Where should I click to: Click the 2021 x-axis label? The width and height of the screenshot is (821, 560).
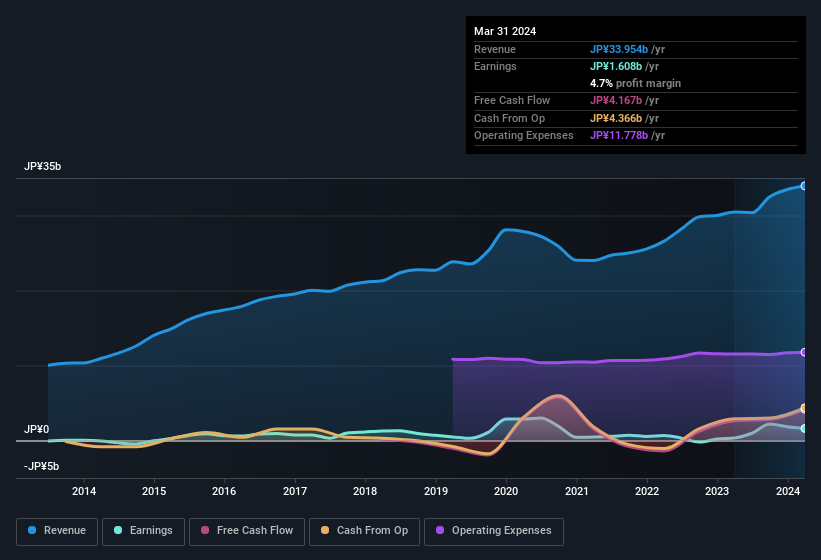pos(576,491)
